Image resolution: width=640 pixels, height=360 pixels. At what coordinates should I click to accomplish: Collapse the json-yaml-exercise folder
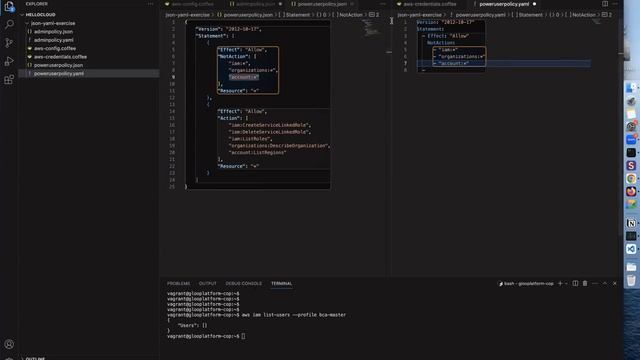52,23
